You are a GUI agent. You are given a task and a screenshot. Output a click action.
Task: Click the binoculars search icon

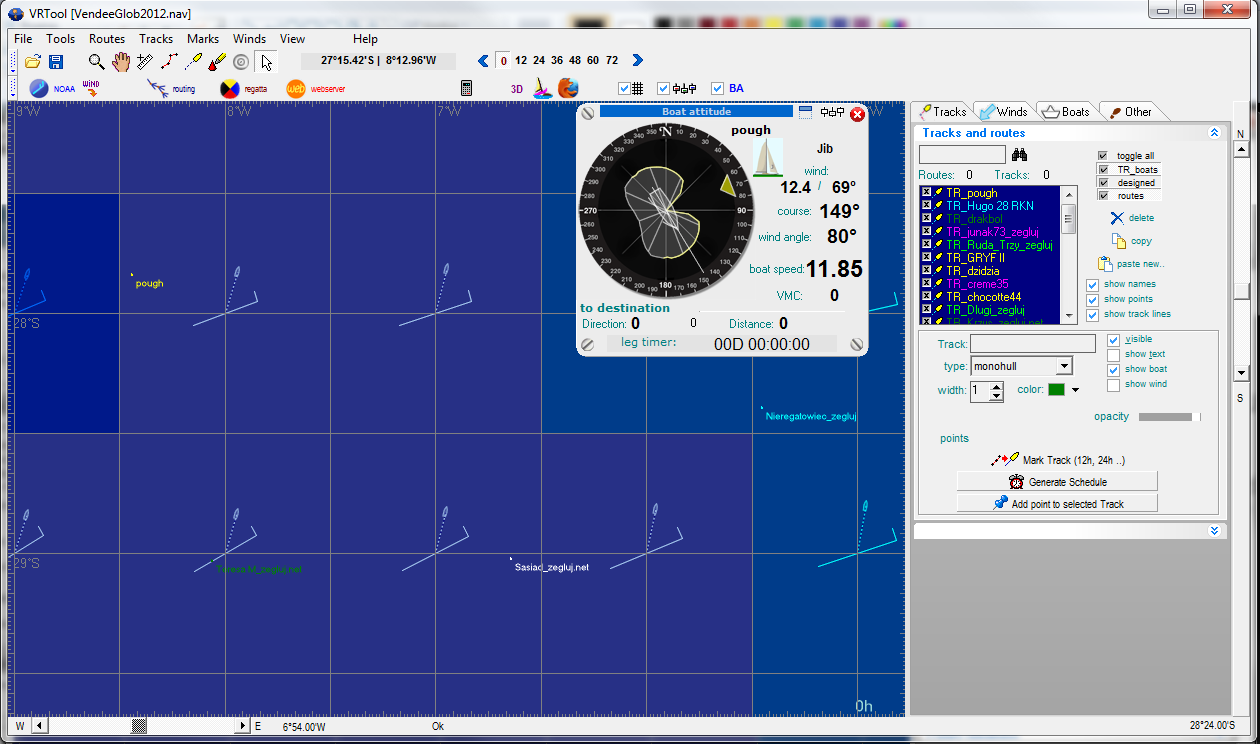click(x=1020, y=155)
